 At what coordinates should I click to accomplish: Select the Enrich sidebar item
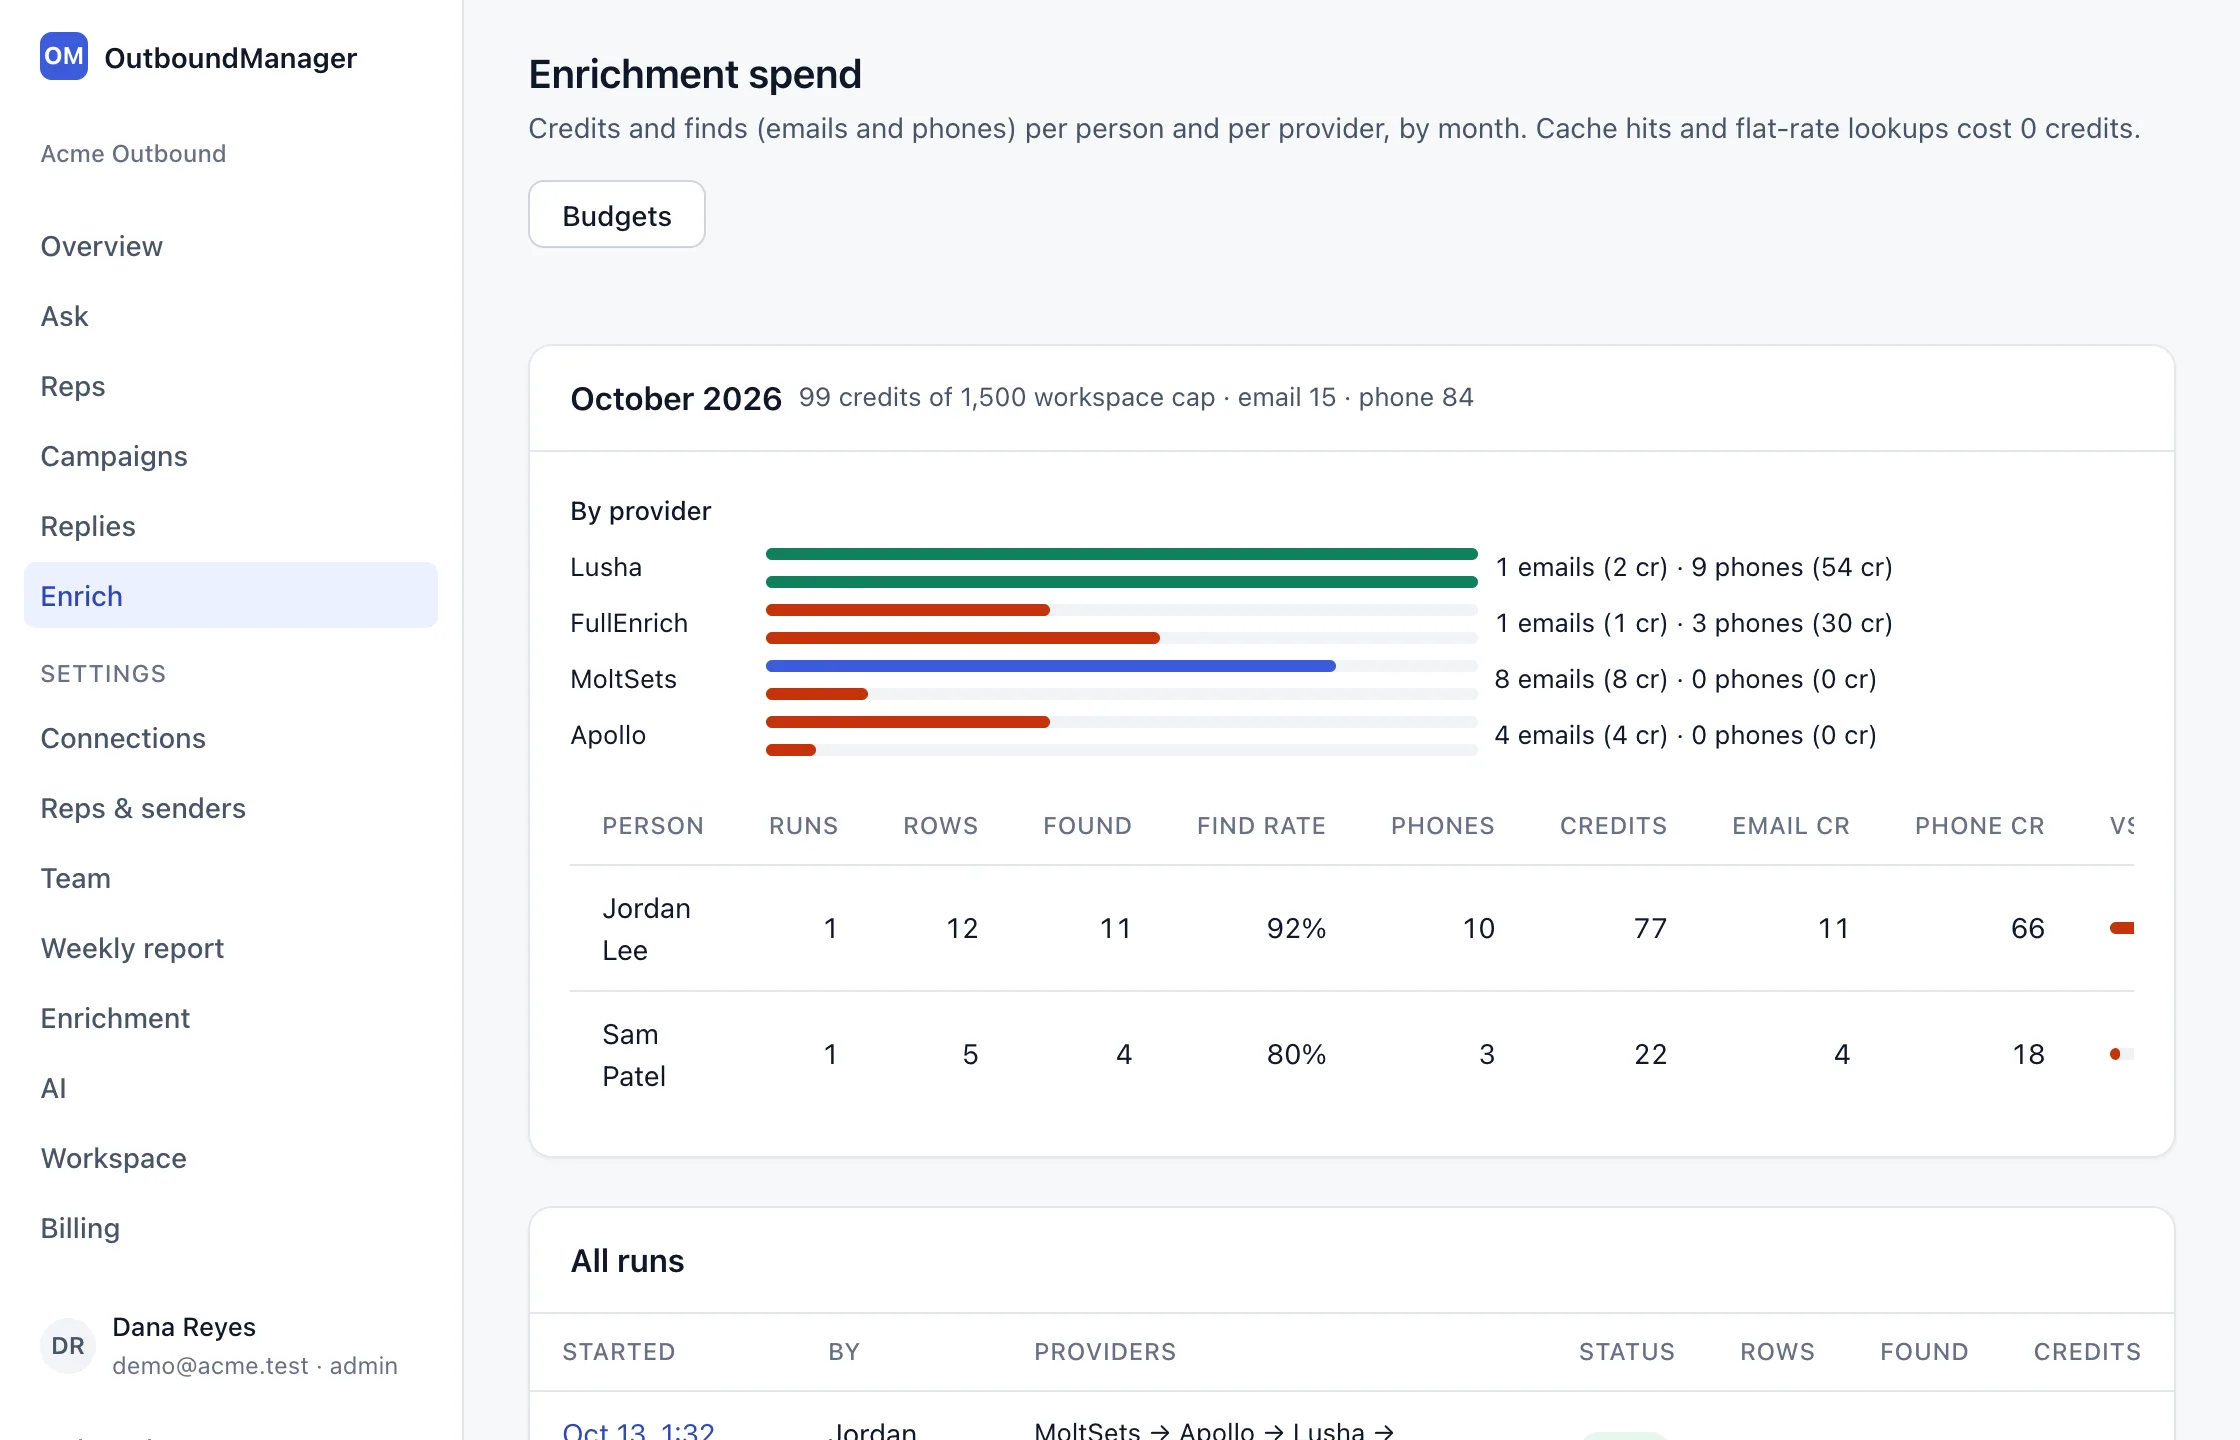231,596
